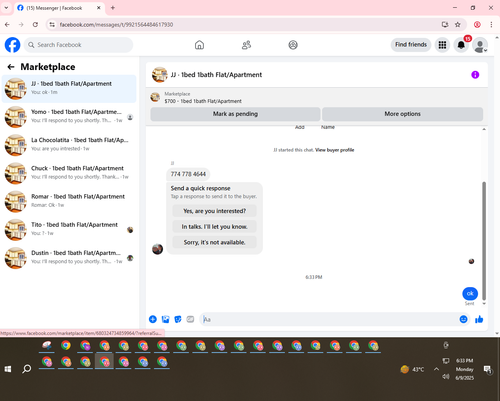500x401 pixels.
Task: Click the sent "ok" message bubble
Action: (470, 294)
